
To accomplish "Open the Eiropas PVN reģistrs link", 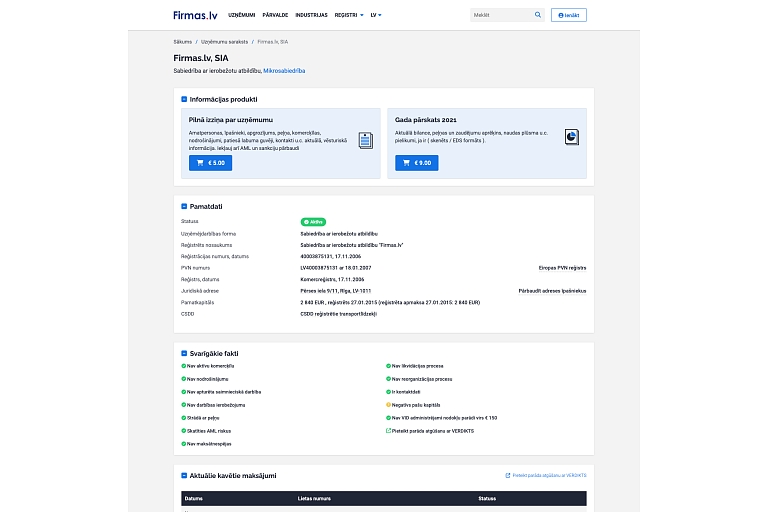I will coord(562,268).
